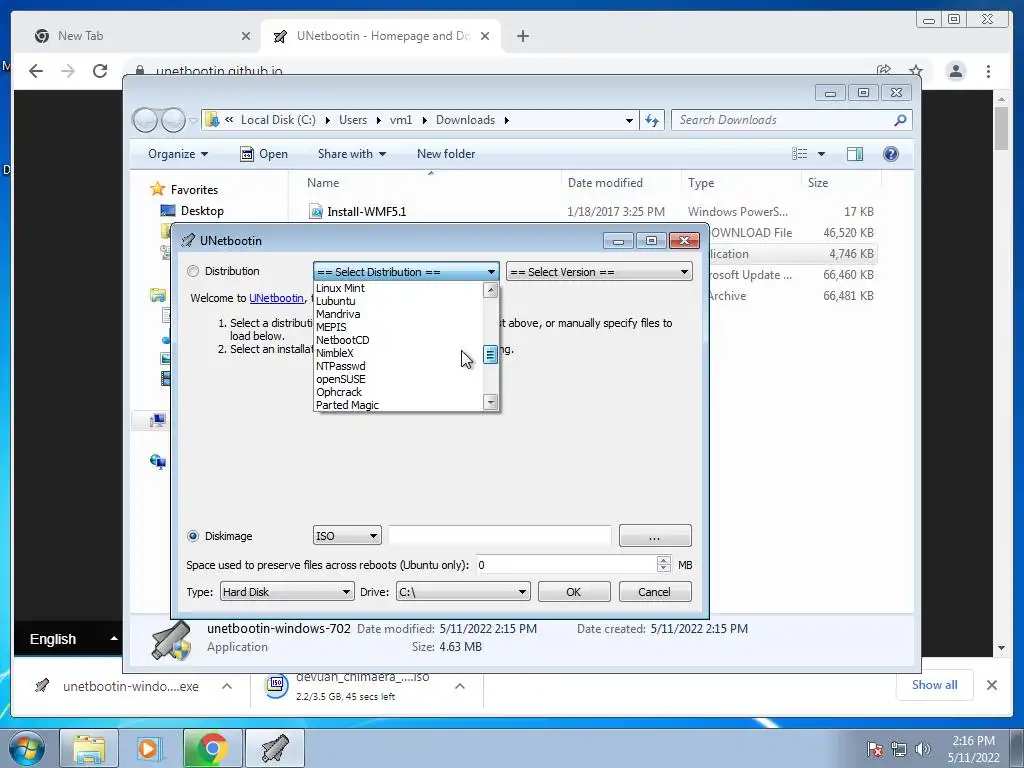Open Explorer help icon
This screenshot has height=768, width=1024.
point(890,154)
